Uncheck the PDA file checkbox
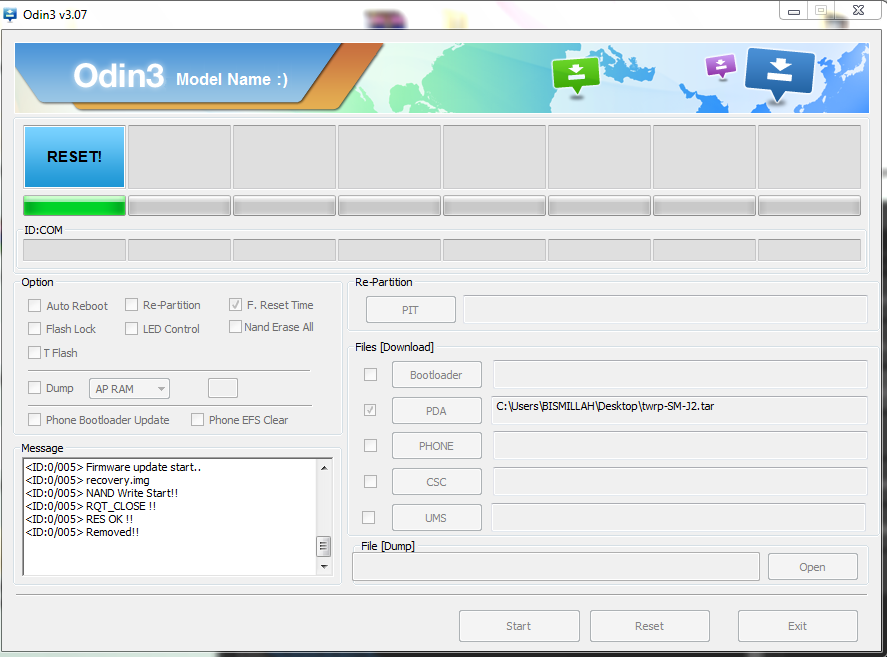The height and width of the screenshot is (657, 887). tap(370, 410)
